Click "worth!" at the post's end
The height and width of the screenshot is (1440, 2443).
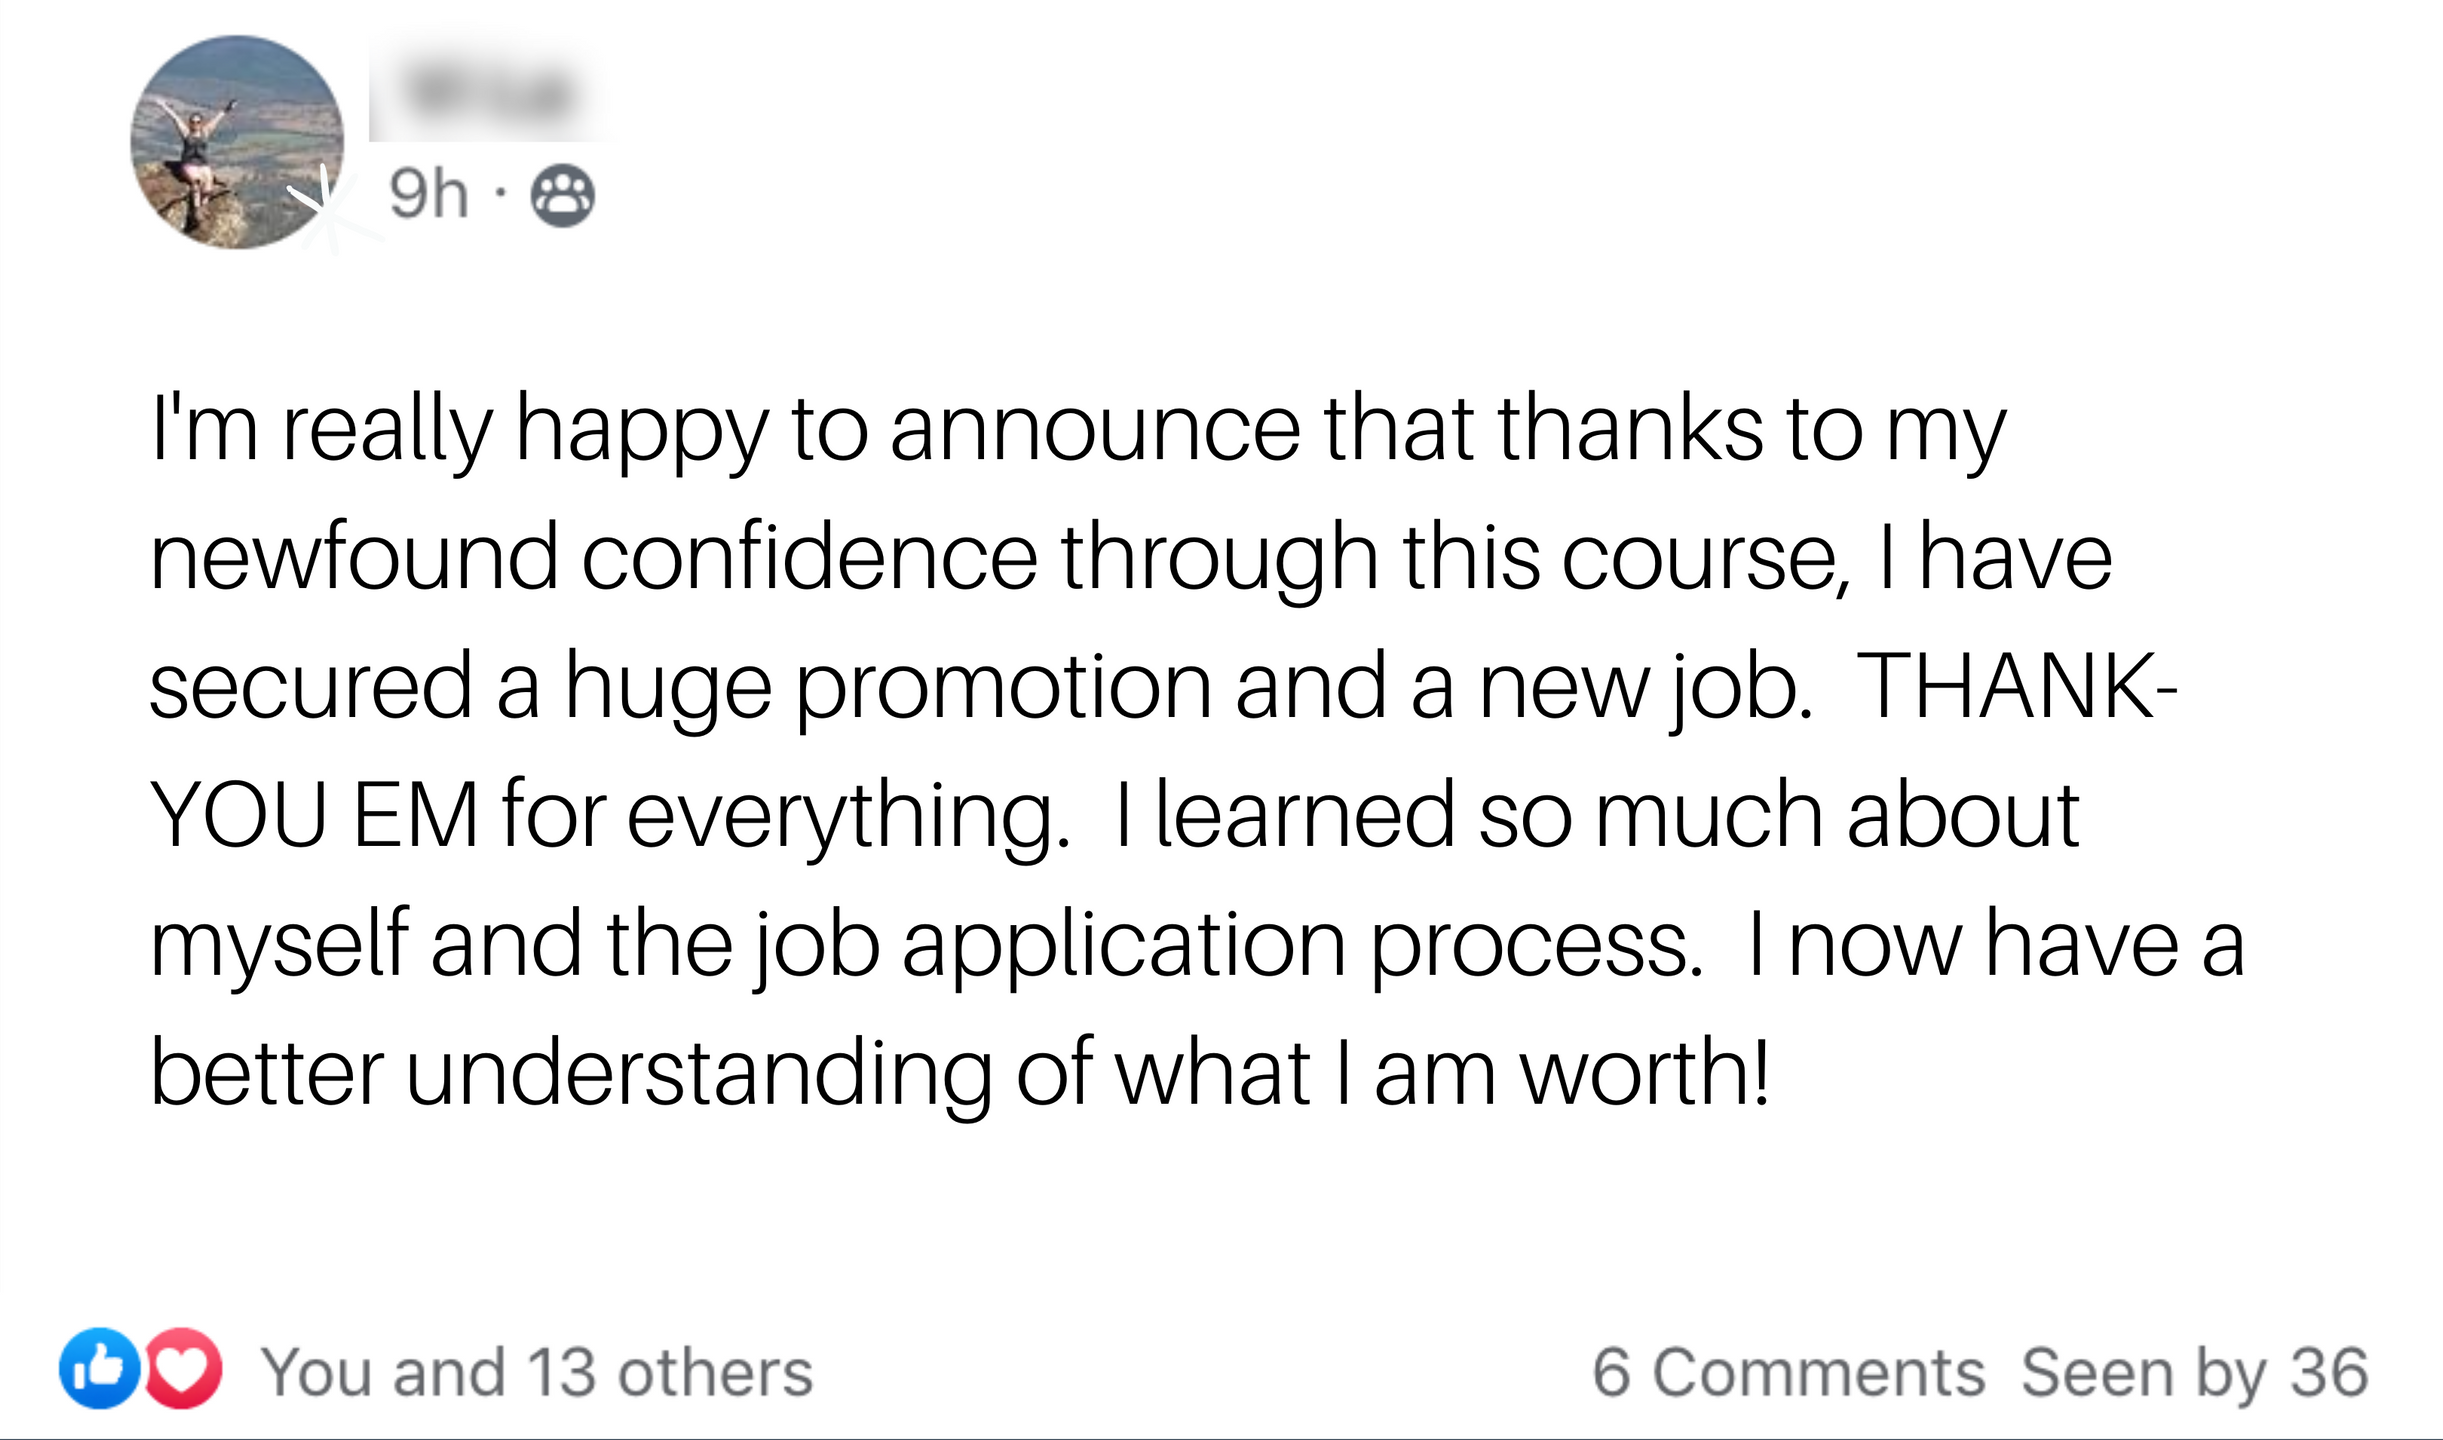(x=1644, y=1073)
